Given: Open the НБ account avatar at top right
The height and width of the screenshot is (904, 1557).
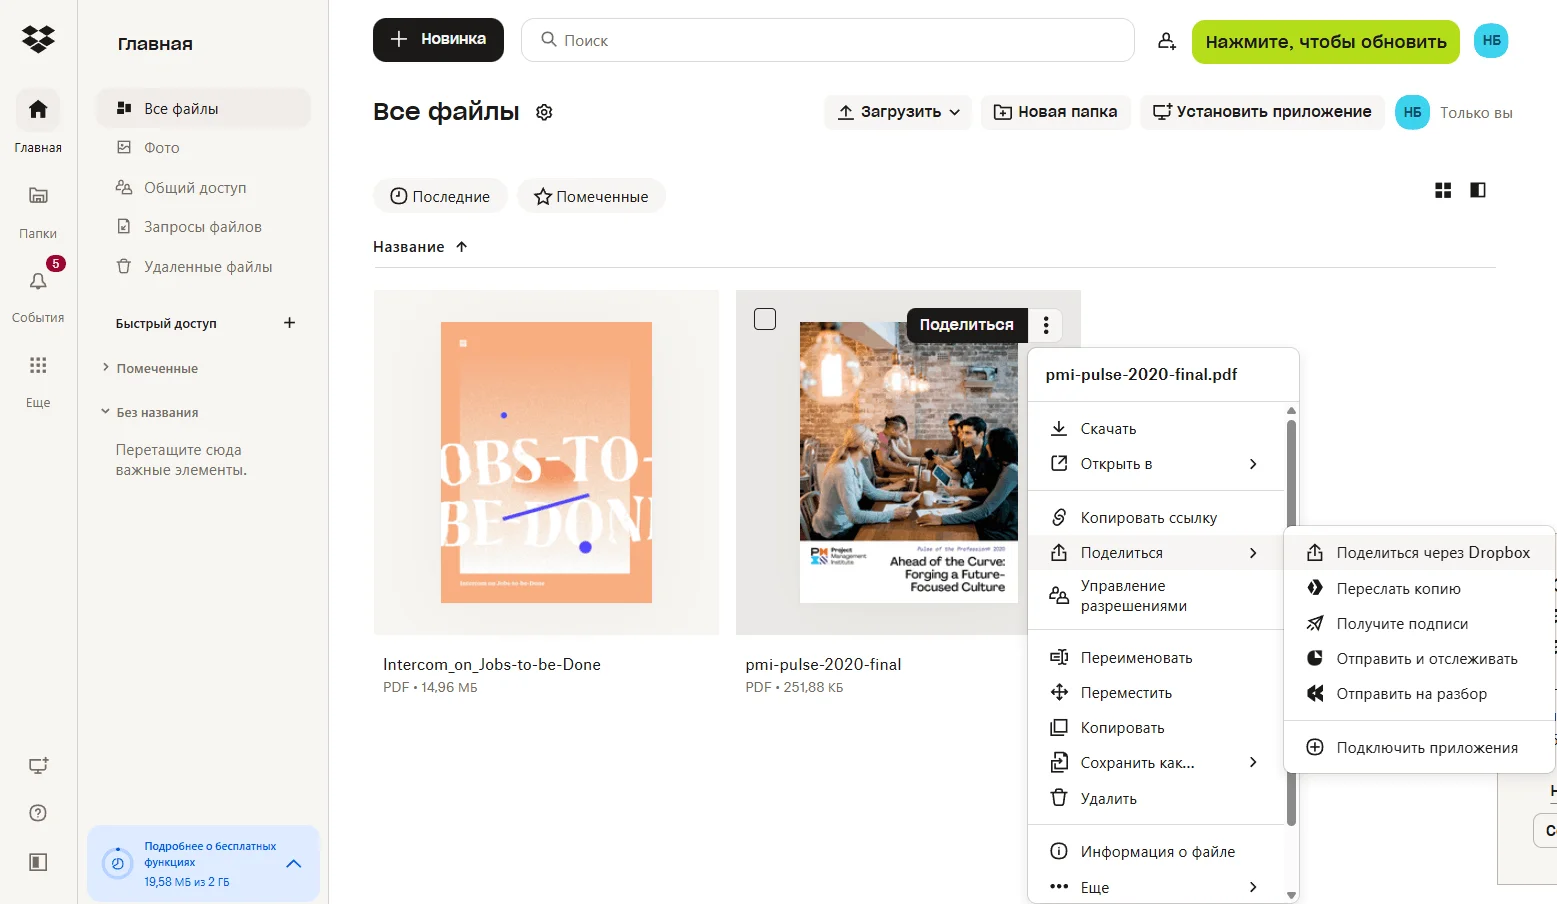Looking at the screenshot, I should 1491,41.
